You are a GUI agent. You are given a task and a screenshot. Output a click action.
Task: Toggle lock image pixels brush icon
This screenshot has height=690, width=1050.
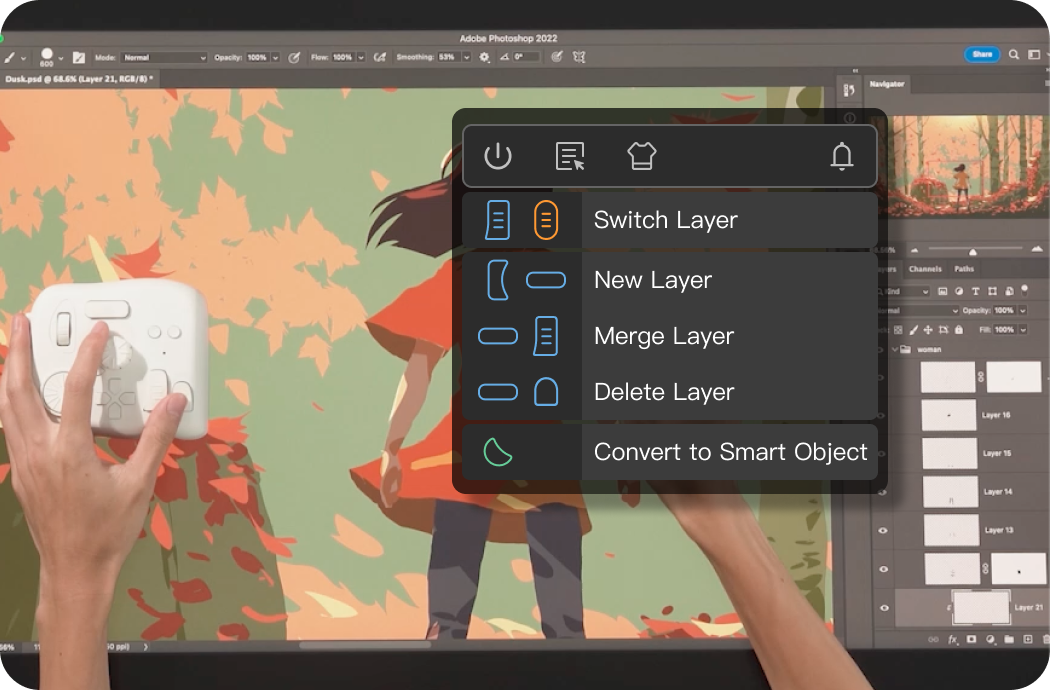[x=913, y=330]
